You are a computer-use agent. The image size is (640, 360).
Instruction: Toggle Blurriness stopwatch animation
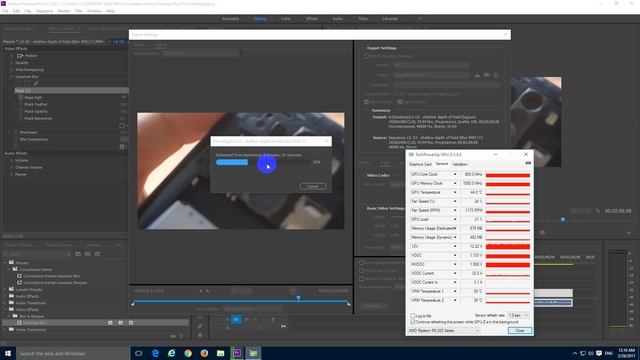point(16,132)
